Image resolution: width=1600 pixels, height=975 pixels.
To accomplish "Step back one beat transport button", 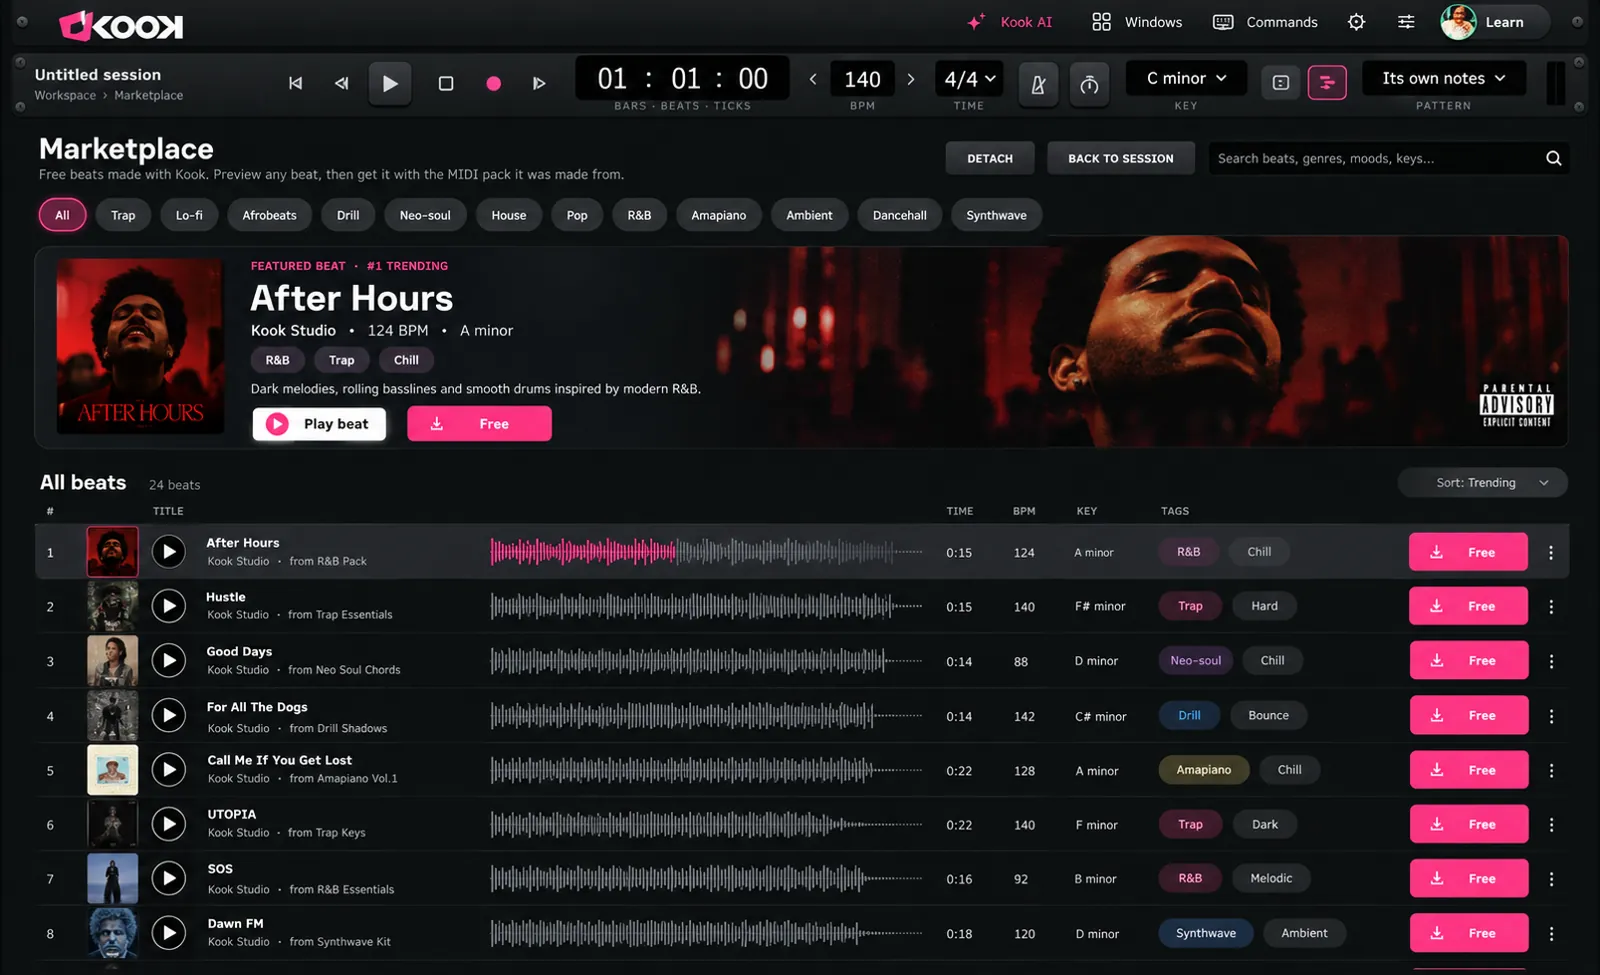I will (x=342, y=83).
